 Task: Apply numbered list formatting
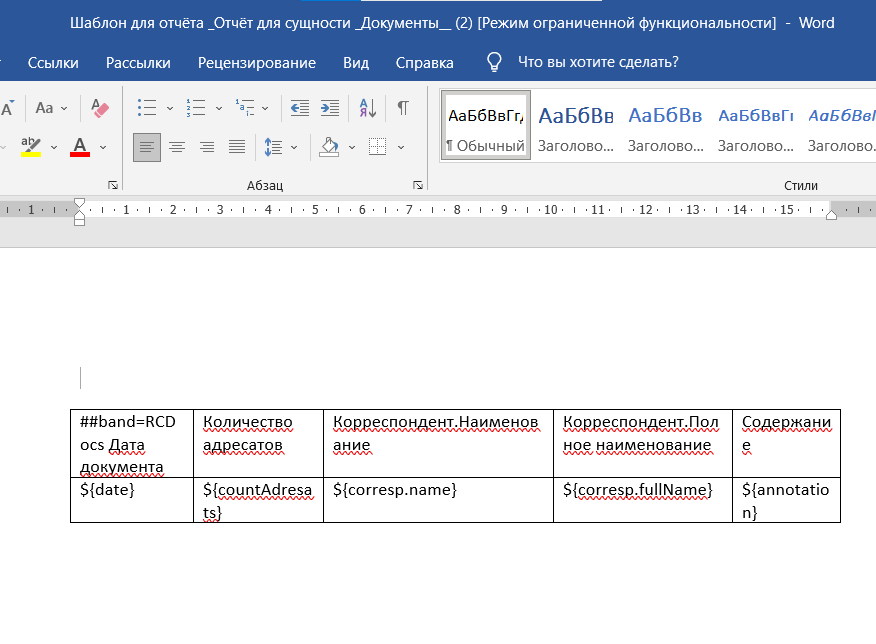tap(196, 108)
